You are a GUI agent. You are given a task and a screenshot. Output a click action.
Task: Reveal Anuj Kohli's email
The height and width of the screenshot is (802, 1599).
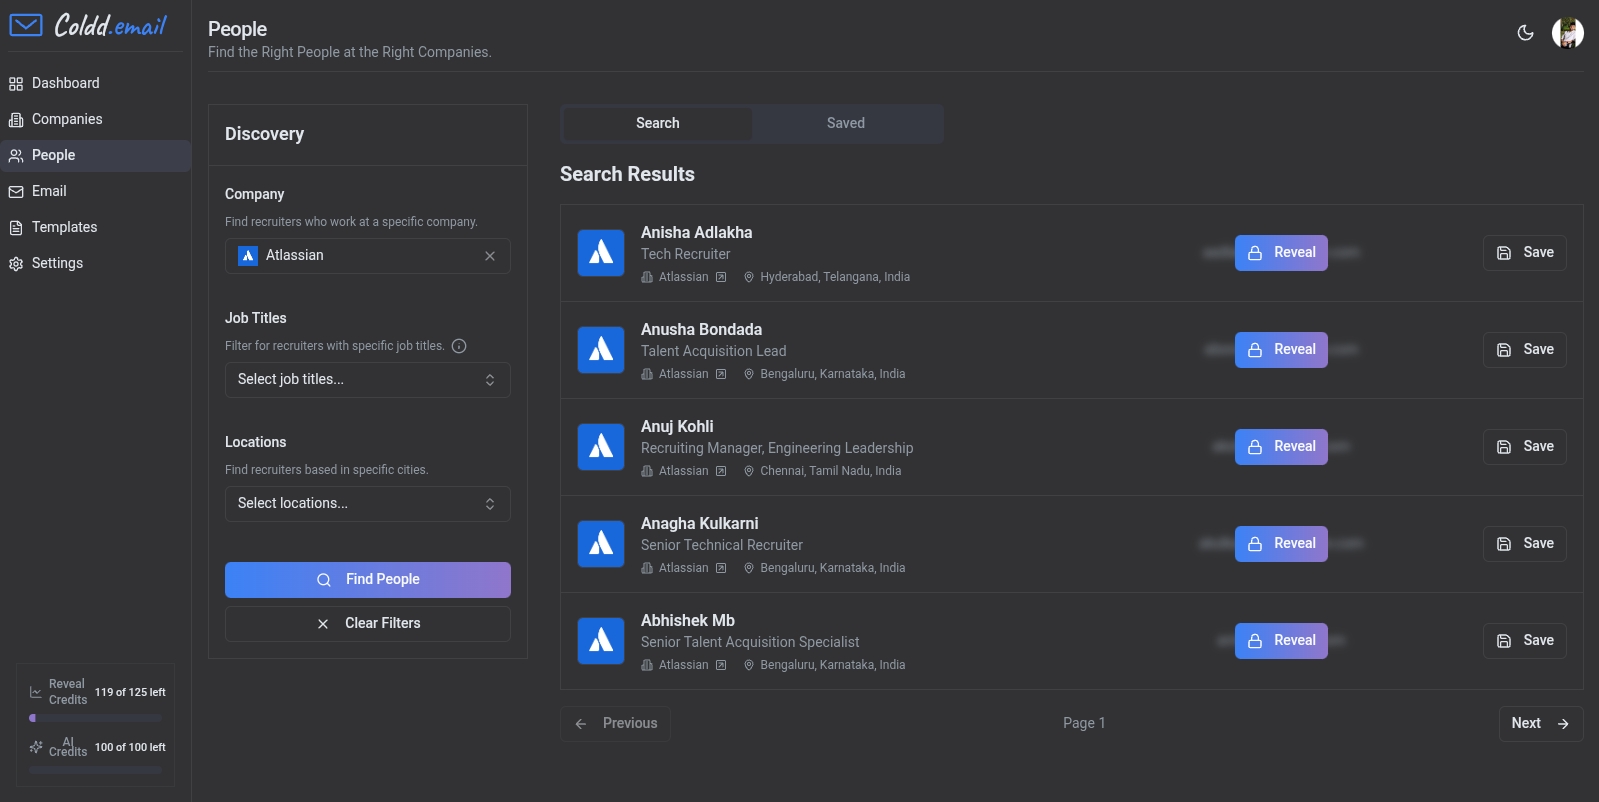point(1281,447)
